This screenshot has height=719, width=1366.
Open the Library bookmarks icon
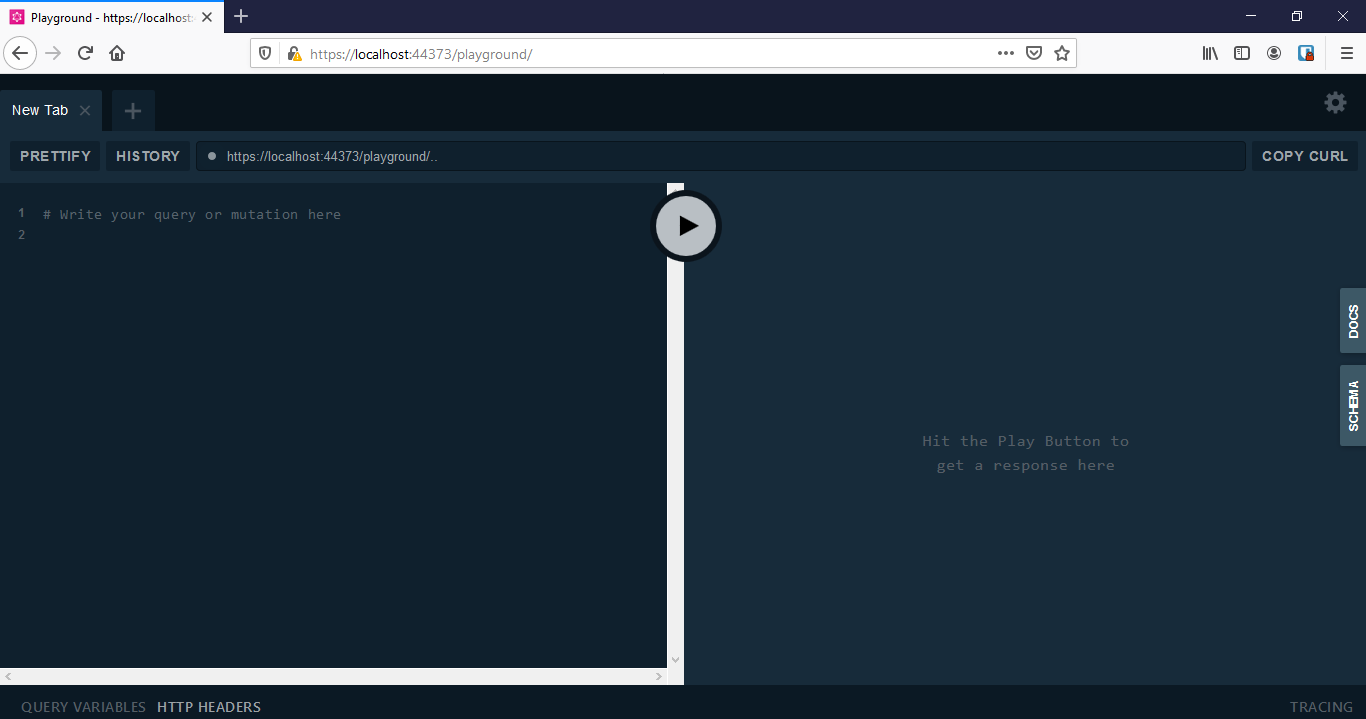tap(1210, 53)
